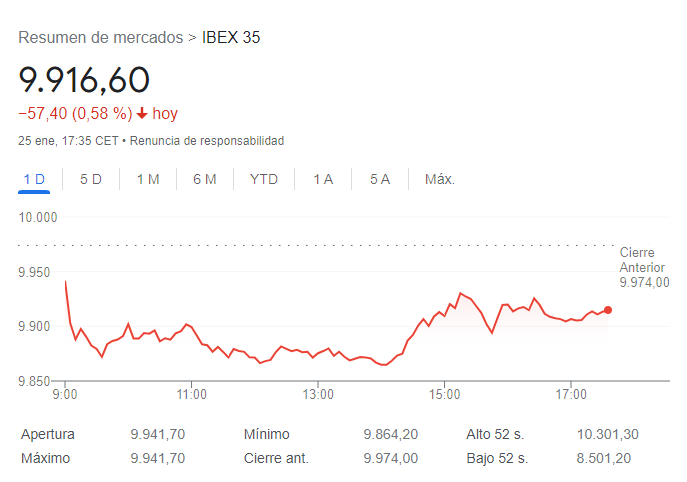687x482 pixels.
Task: Open the 1 M chart range
Action: point(148,179)
